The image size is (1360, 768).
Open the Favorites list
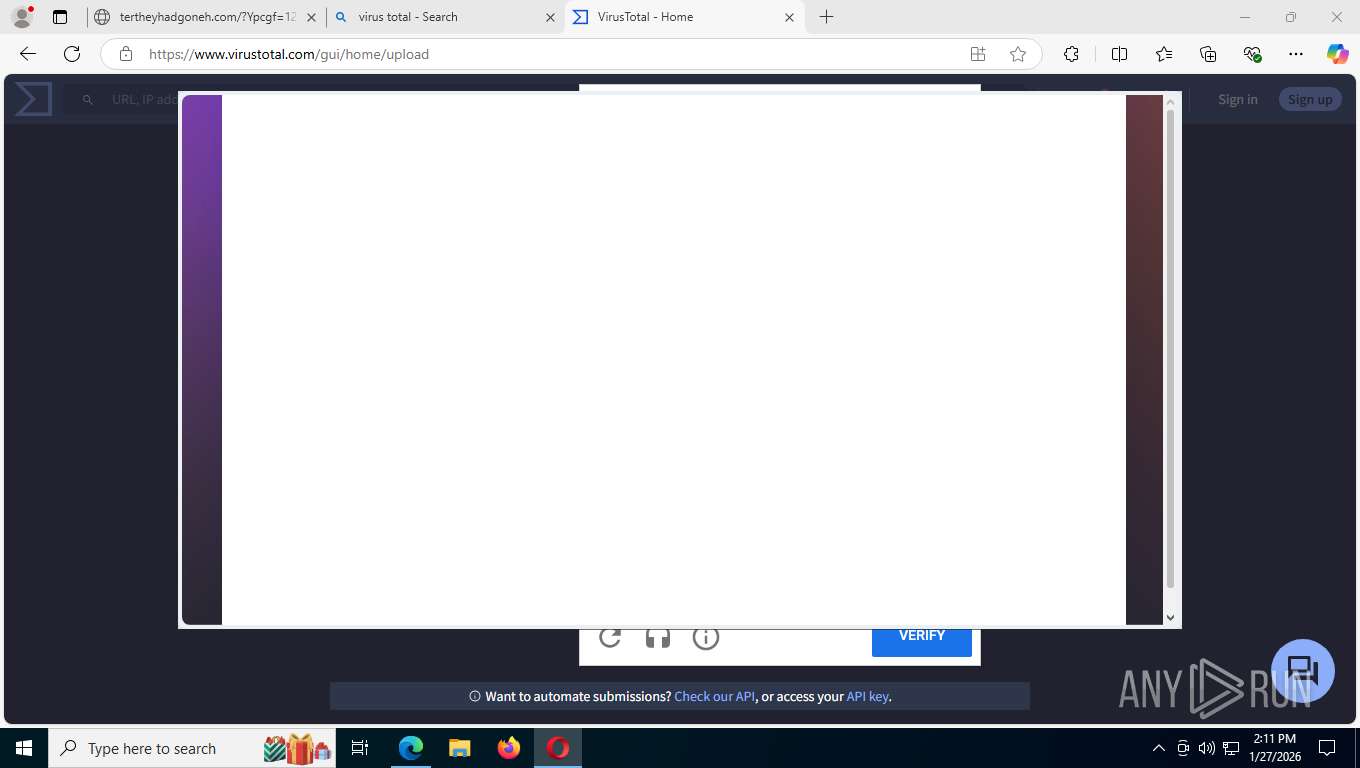1164,54
